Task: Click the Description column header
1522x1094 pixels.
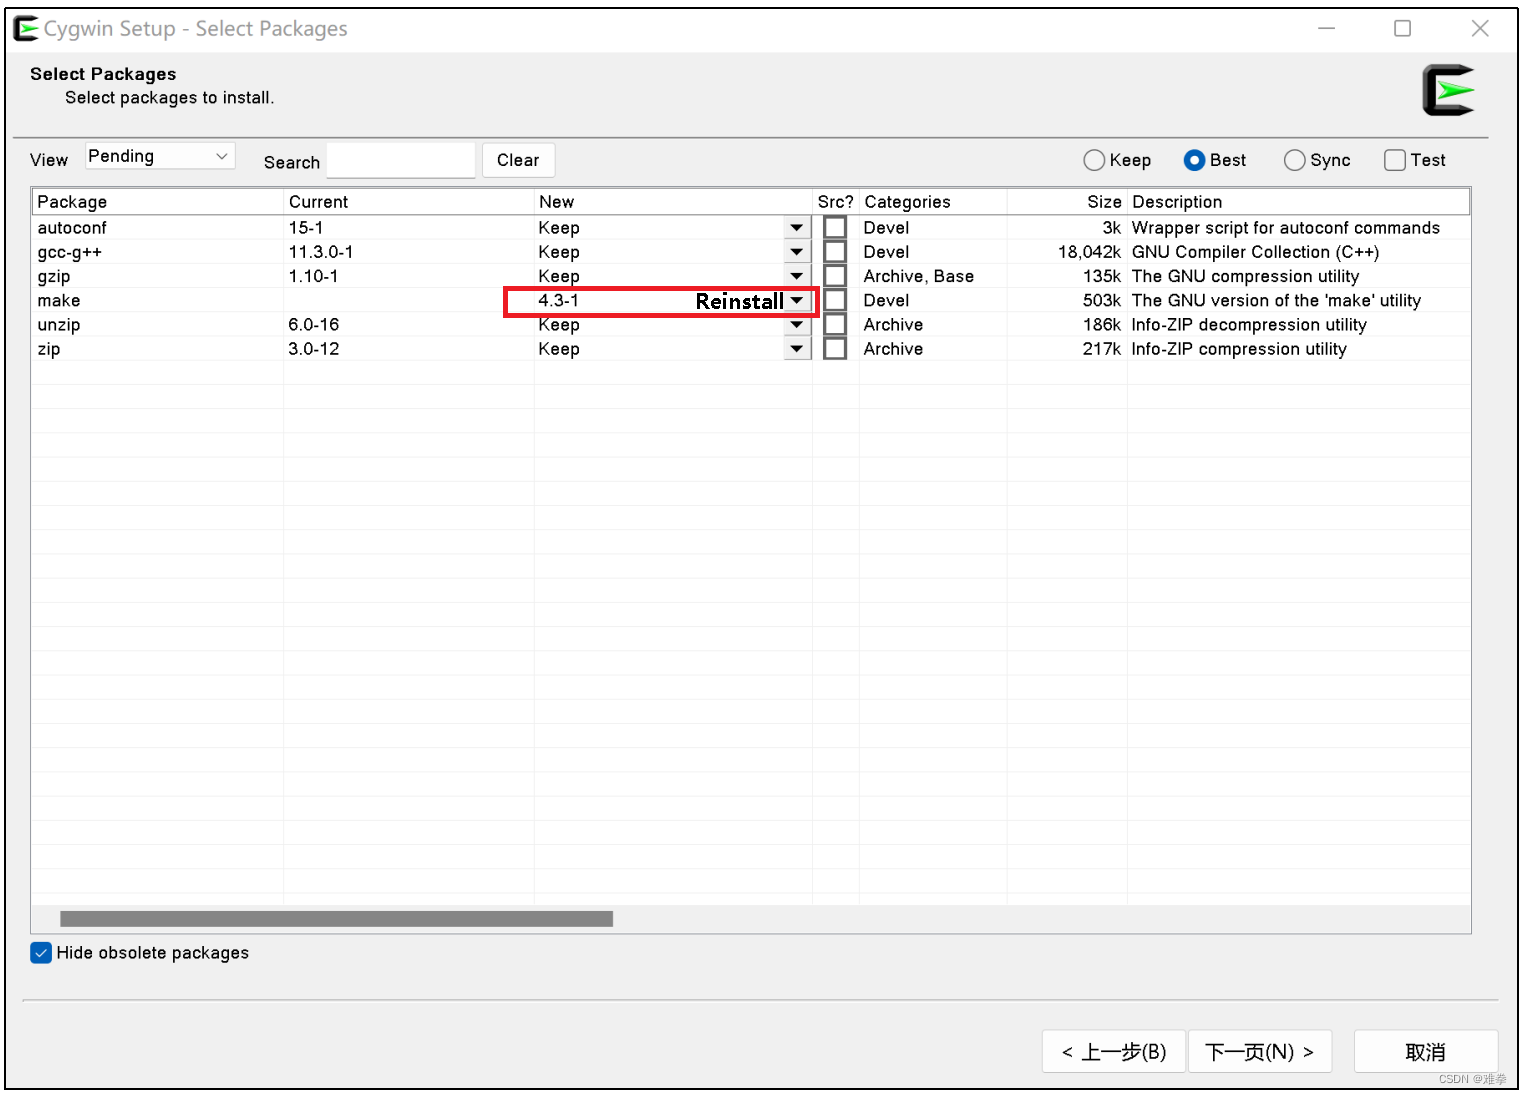Action: coord(1298,201)
